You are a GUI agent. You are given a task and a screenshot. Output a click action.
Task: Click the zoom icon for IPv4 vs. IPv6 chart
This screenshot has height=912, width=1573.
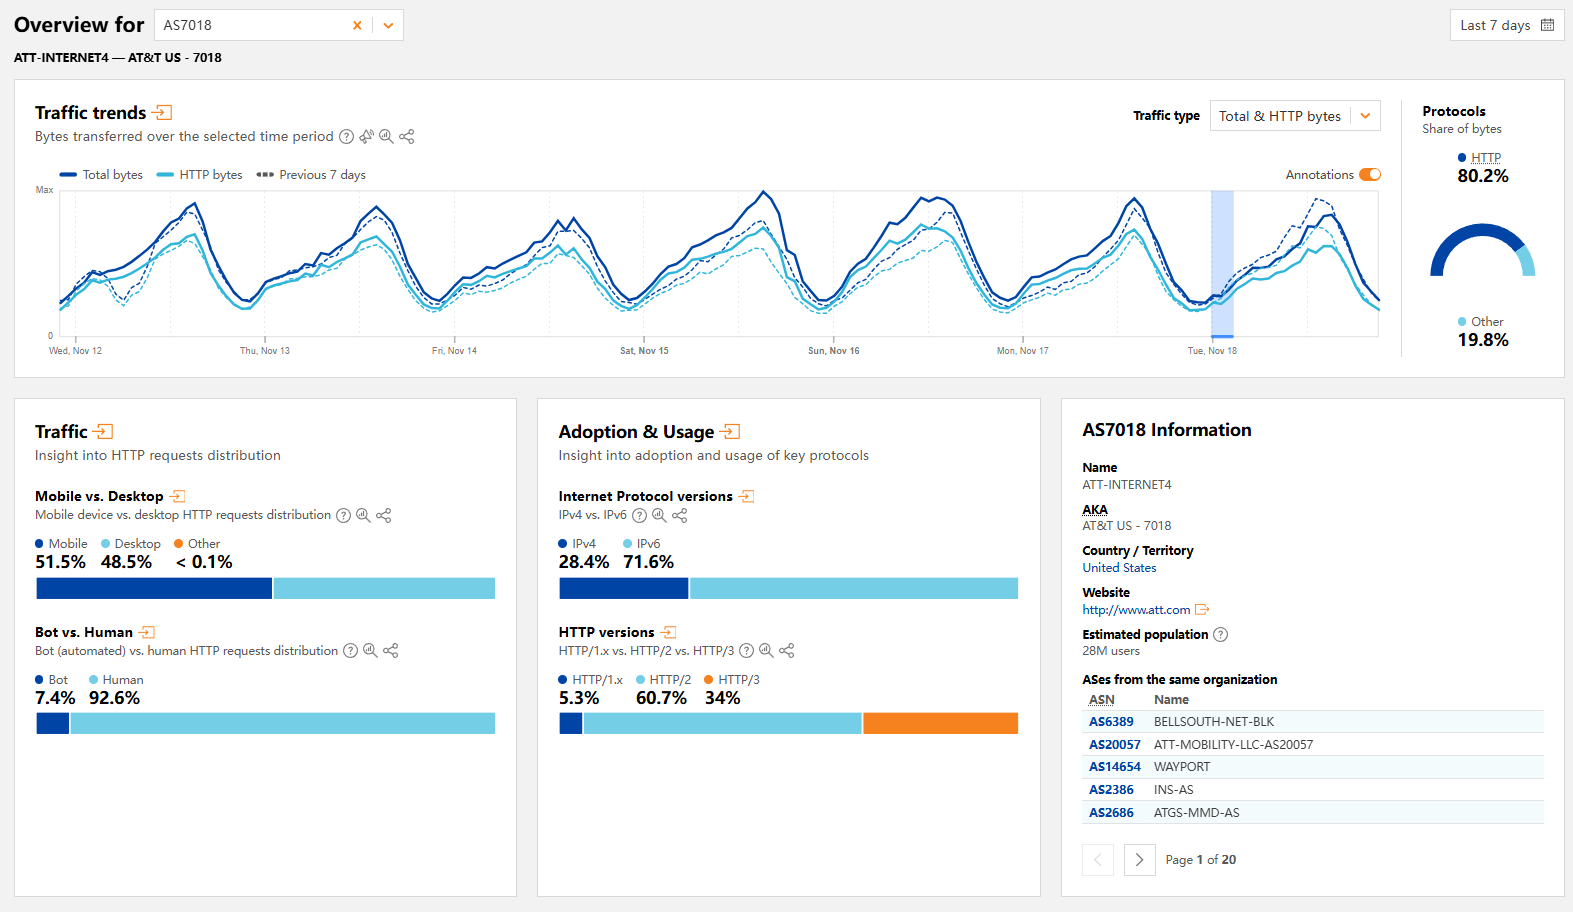point(659,516)
